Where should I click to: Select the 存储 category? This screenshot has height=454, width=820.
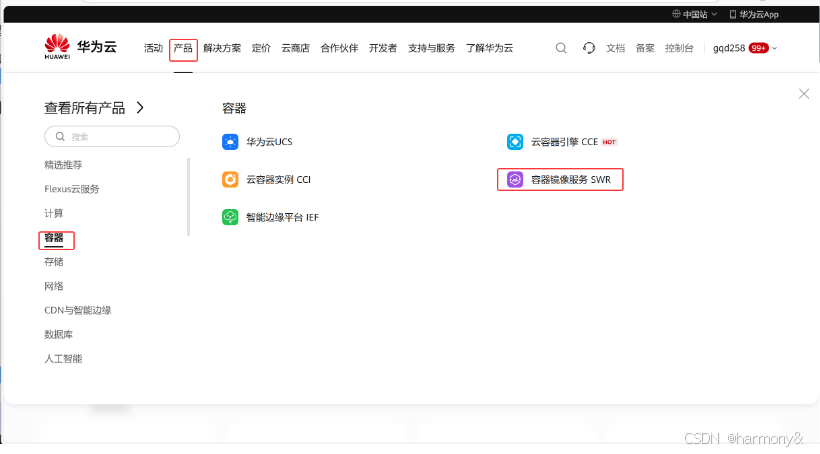click(53, 262)
